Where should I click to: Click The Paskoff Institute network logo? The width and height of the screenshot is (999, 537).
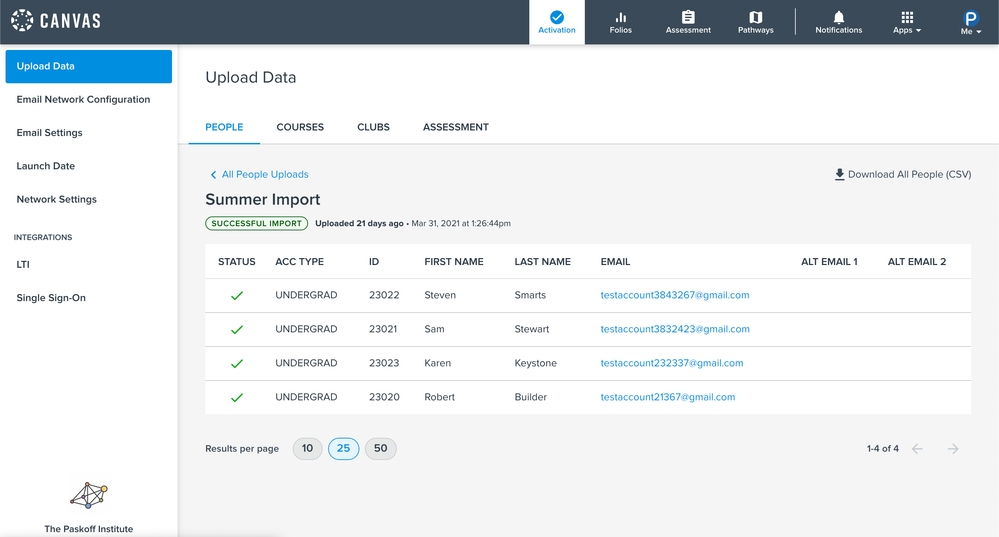point(88,496)
